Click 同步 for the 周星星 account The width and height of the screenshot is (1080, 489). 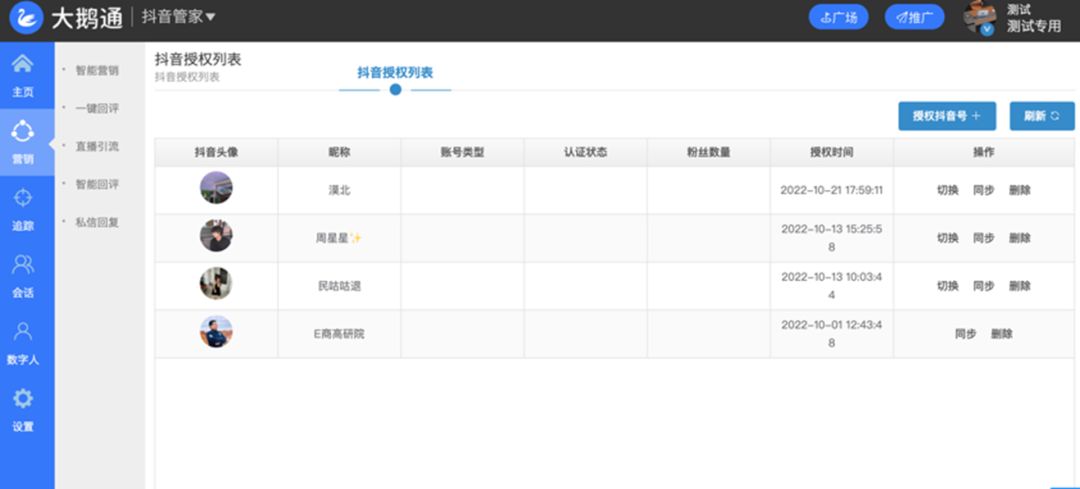point(984,238)
